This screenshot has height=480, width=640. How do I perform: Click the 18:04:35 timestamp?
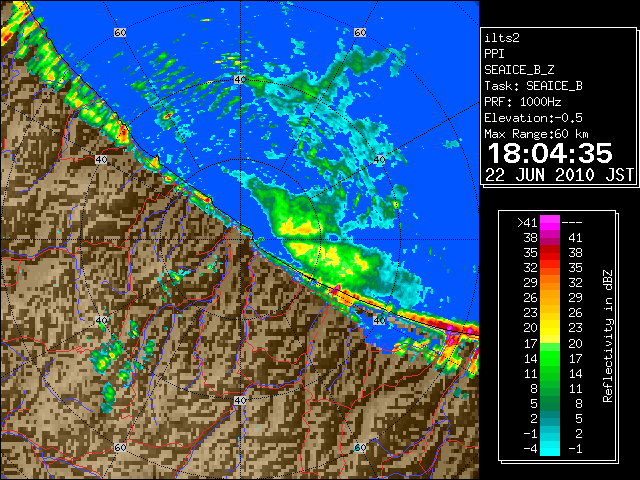[550, 153]
